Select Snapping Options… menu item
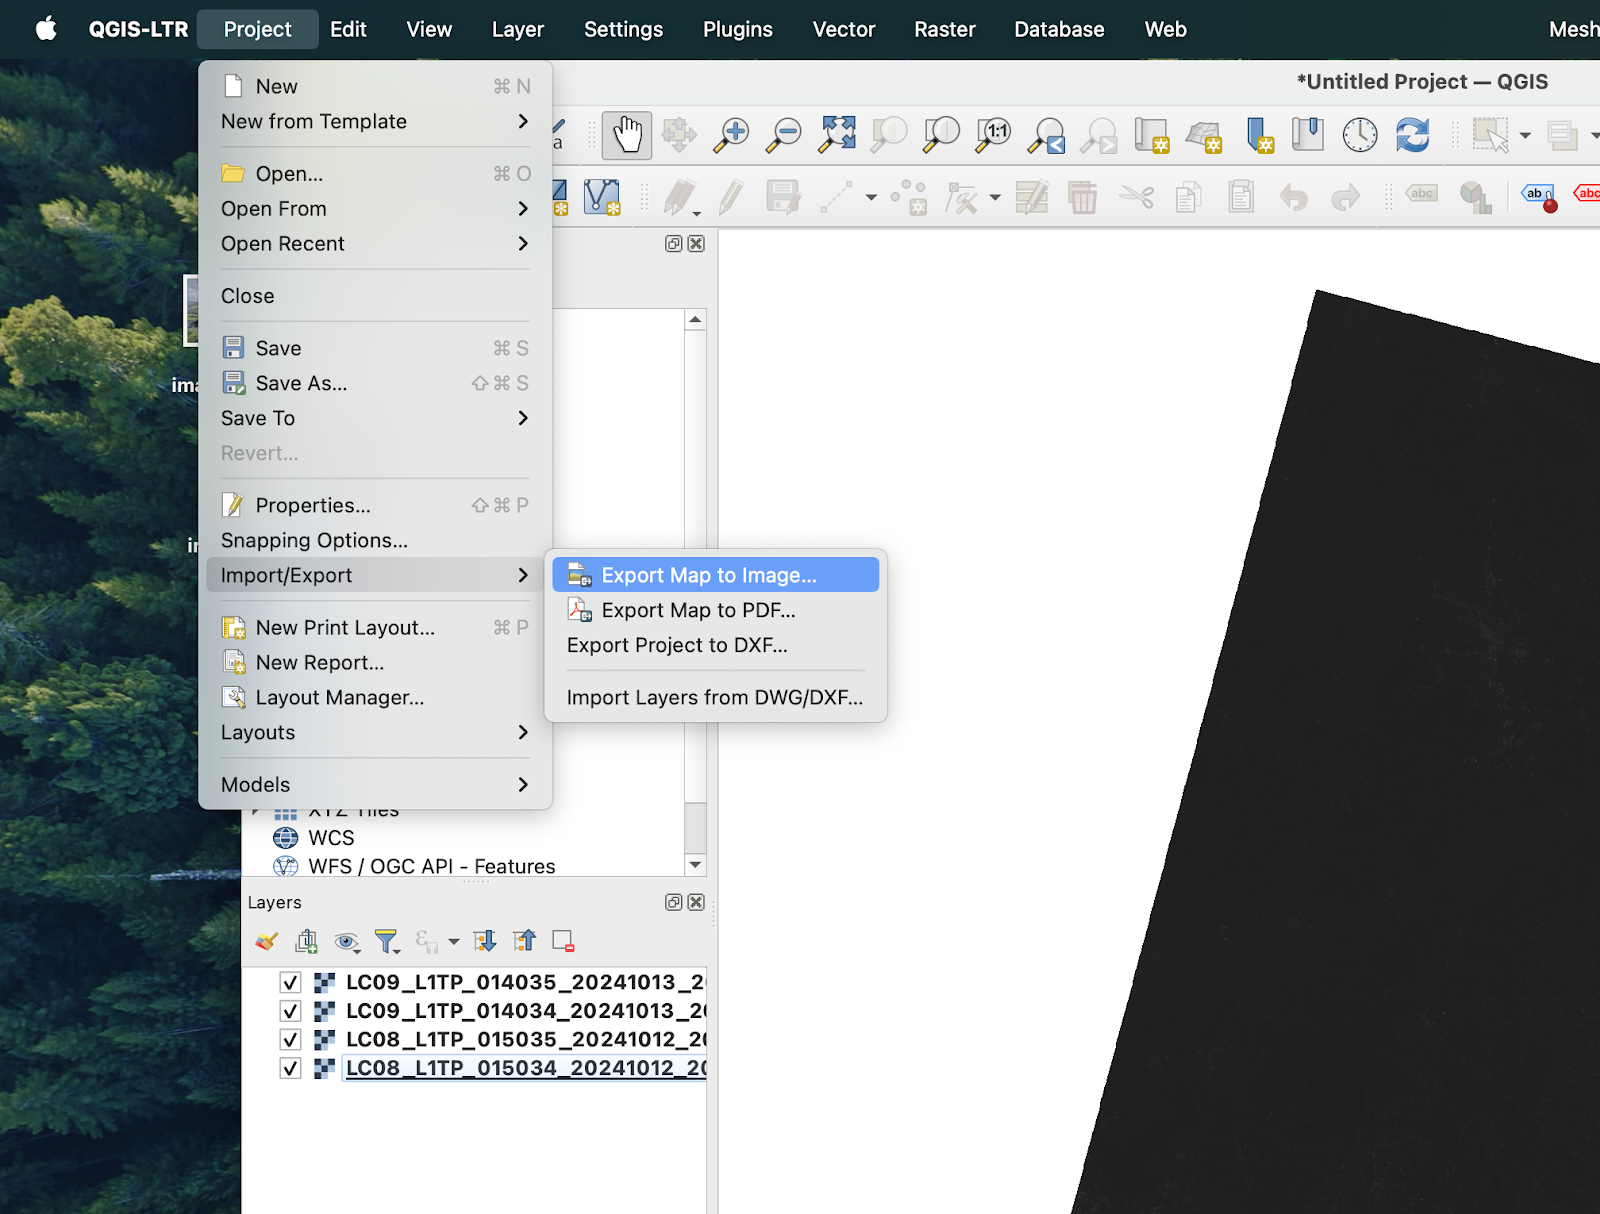This screenshot has width=1600, height=1214. click(375, 540)
